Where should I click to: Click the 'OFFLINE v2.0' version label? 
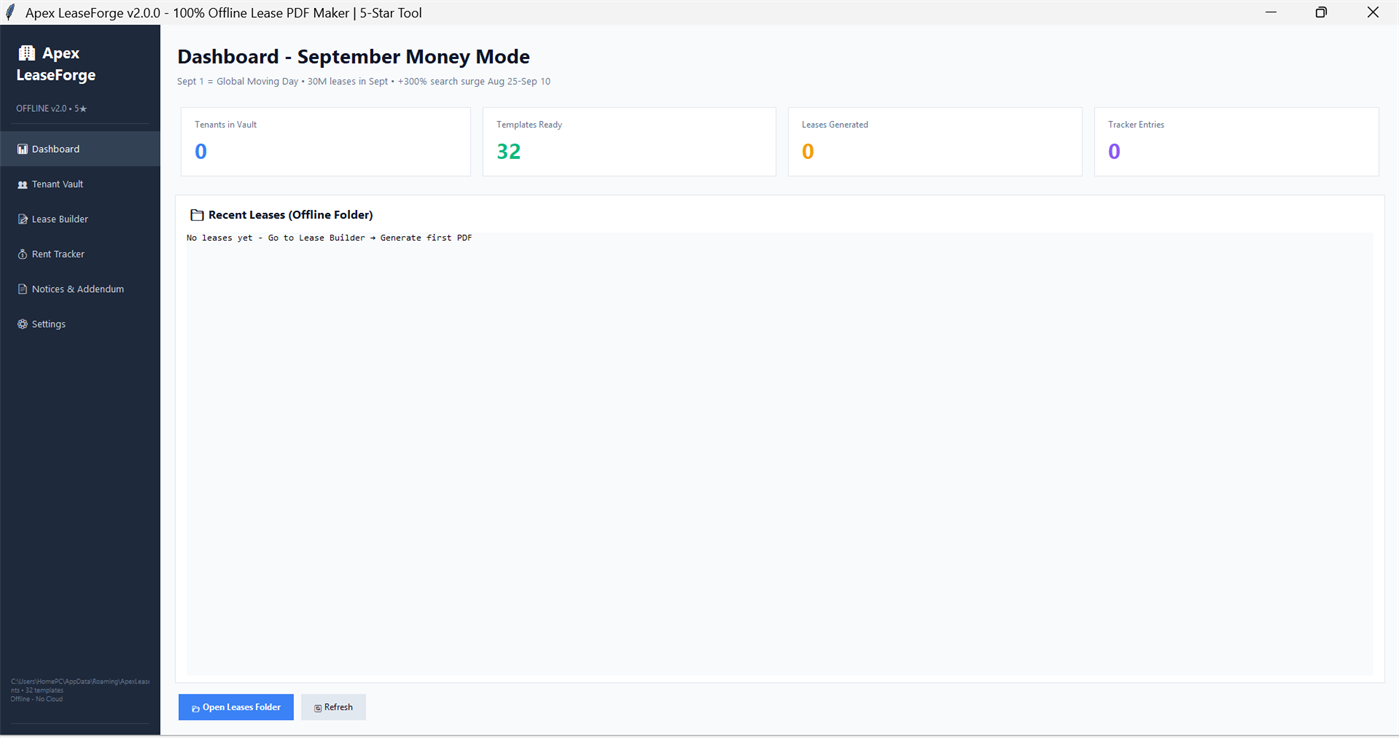51,108
